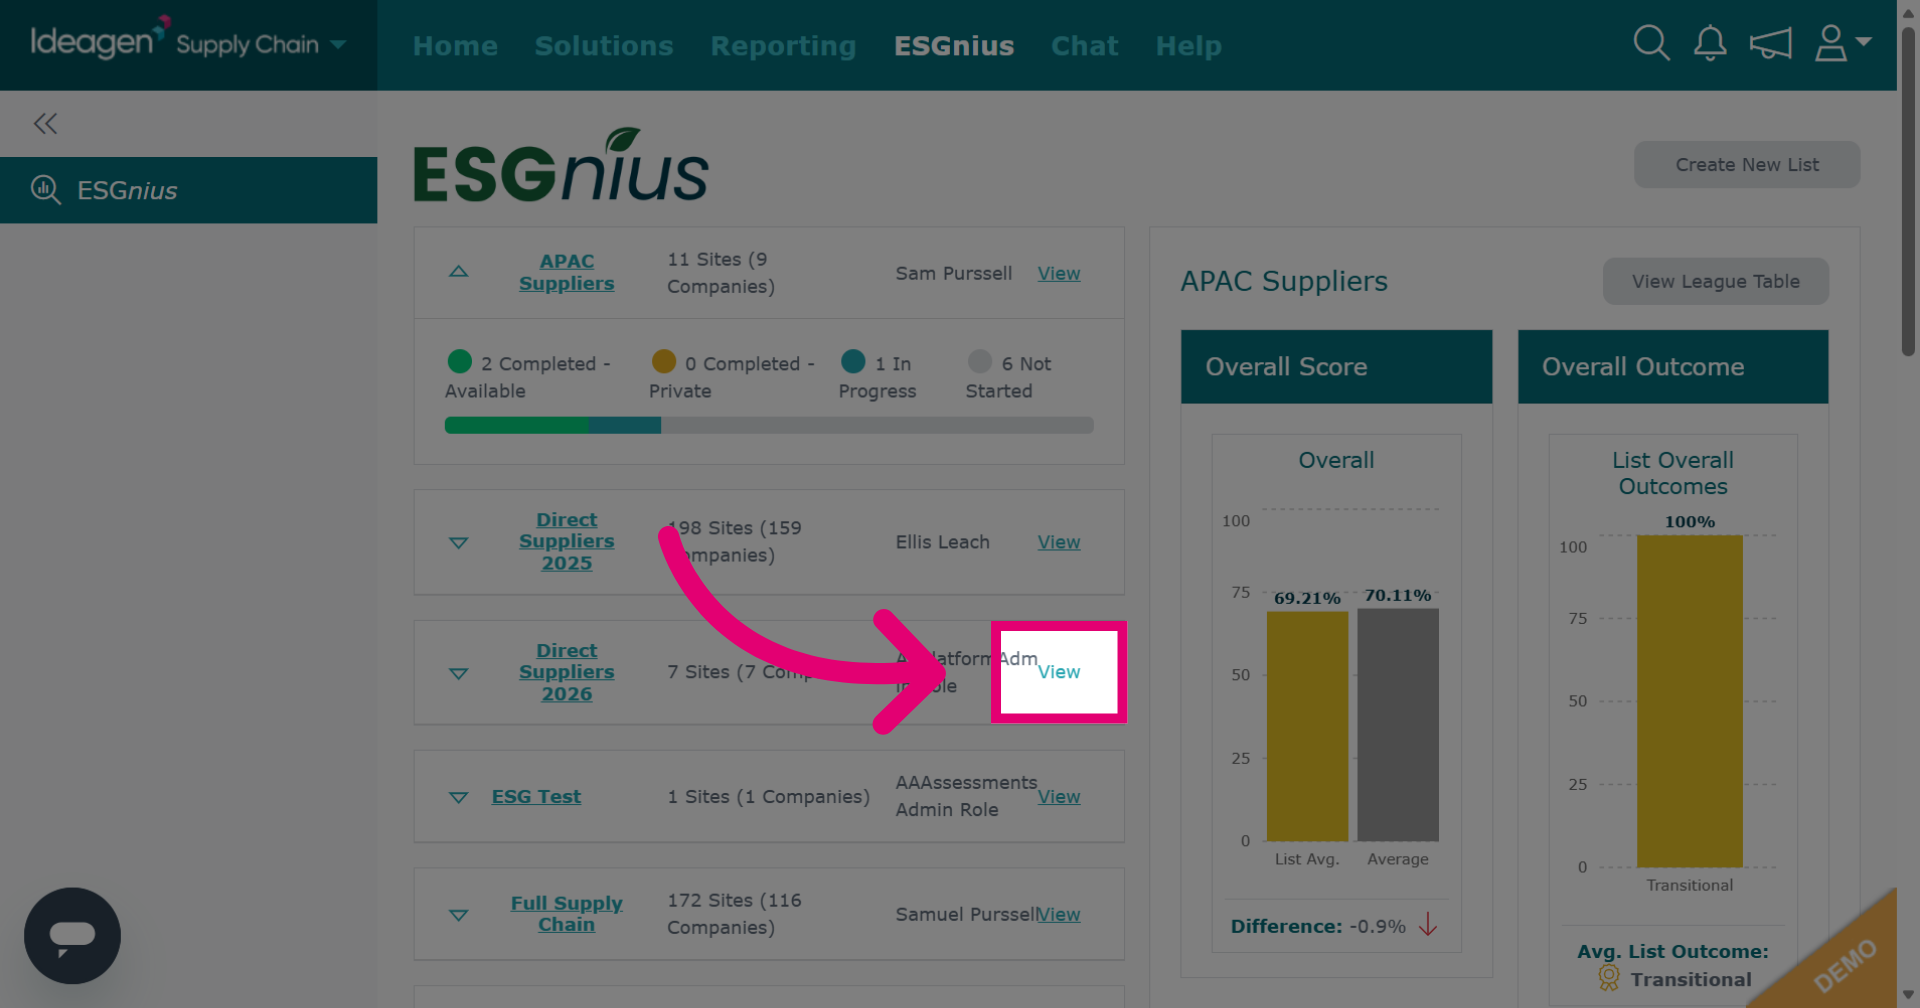
Task: Click the teal In Progress dot
Action: click(853, 361)
